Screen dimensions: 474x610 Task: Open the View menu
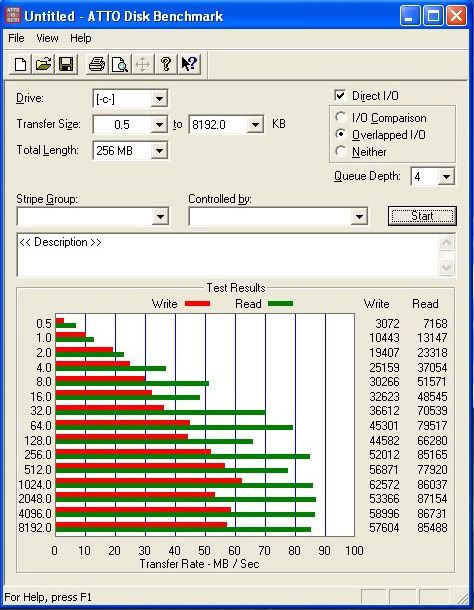tap(47, 38)
